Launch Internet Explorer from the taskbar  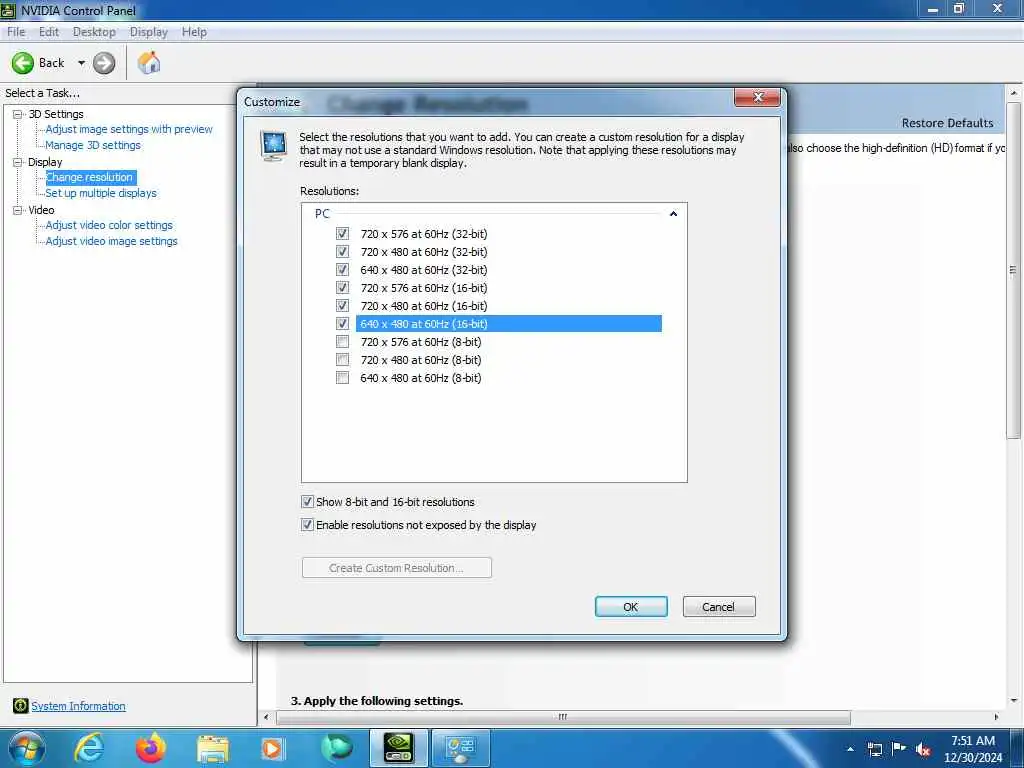88,748
